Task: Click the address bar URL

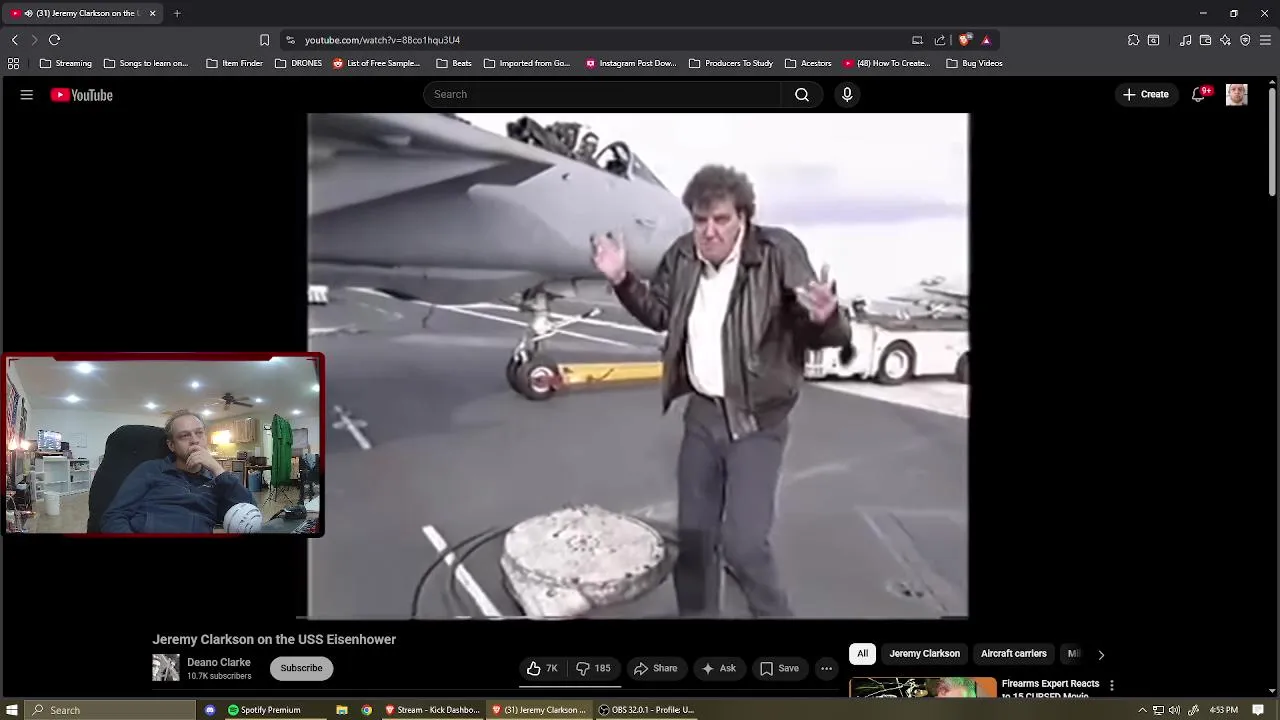Action: point(382,40)
